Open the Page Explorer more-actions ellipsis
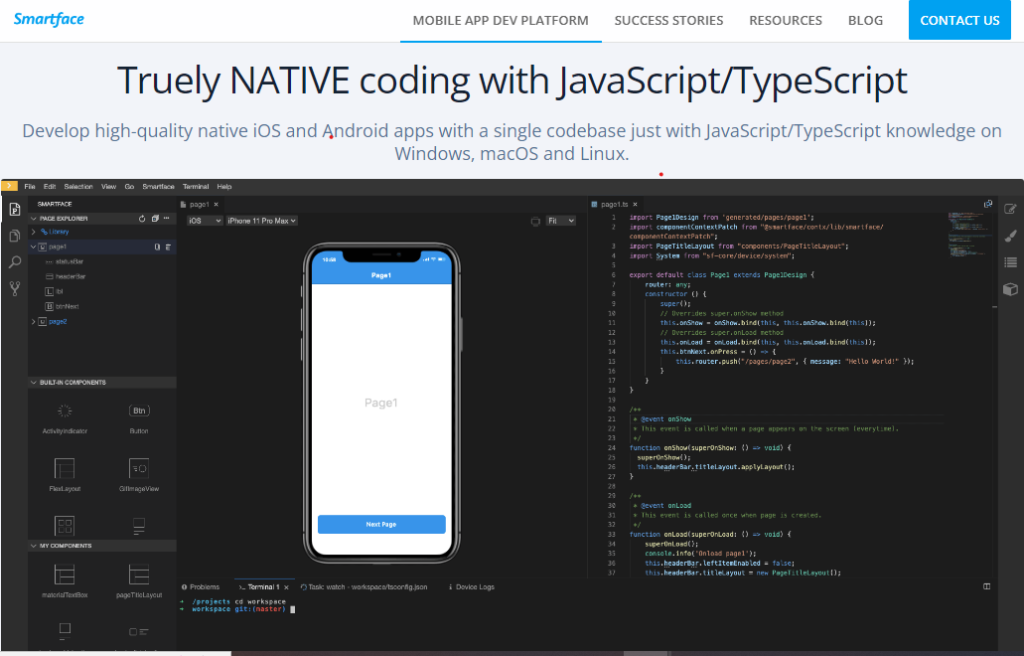The height and width of the screenshot is (656, 1024). 167,219
